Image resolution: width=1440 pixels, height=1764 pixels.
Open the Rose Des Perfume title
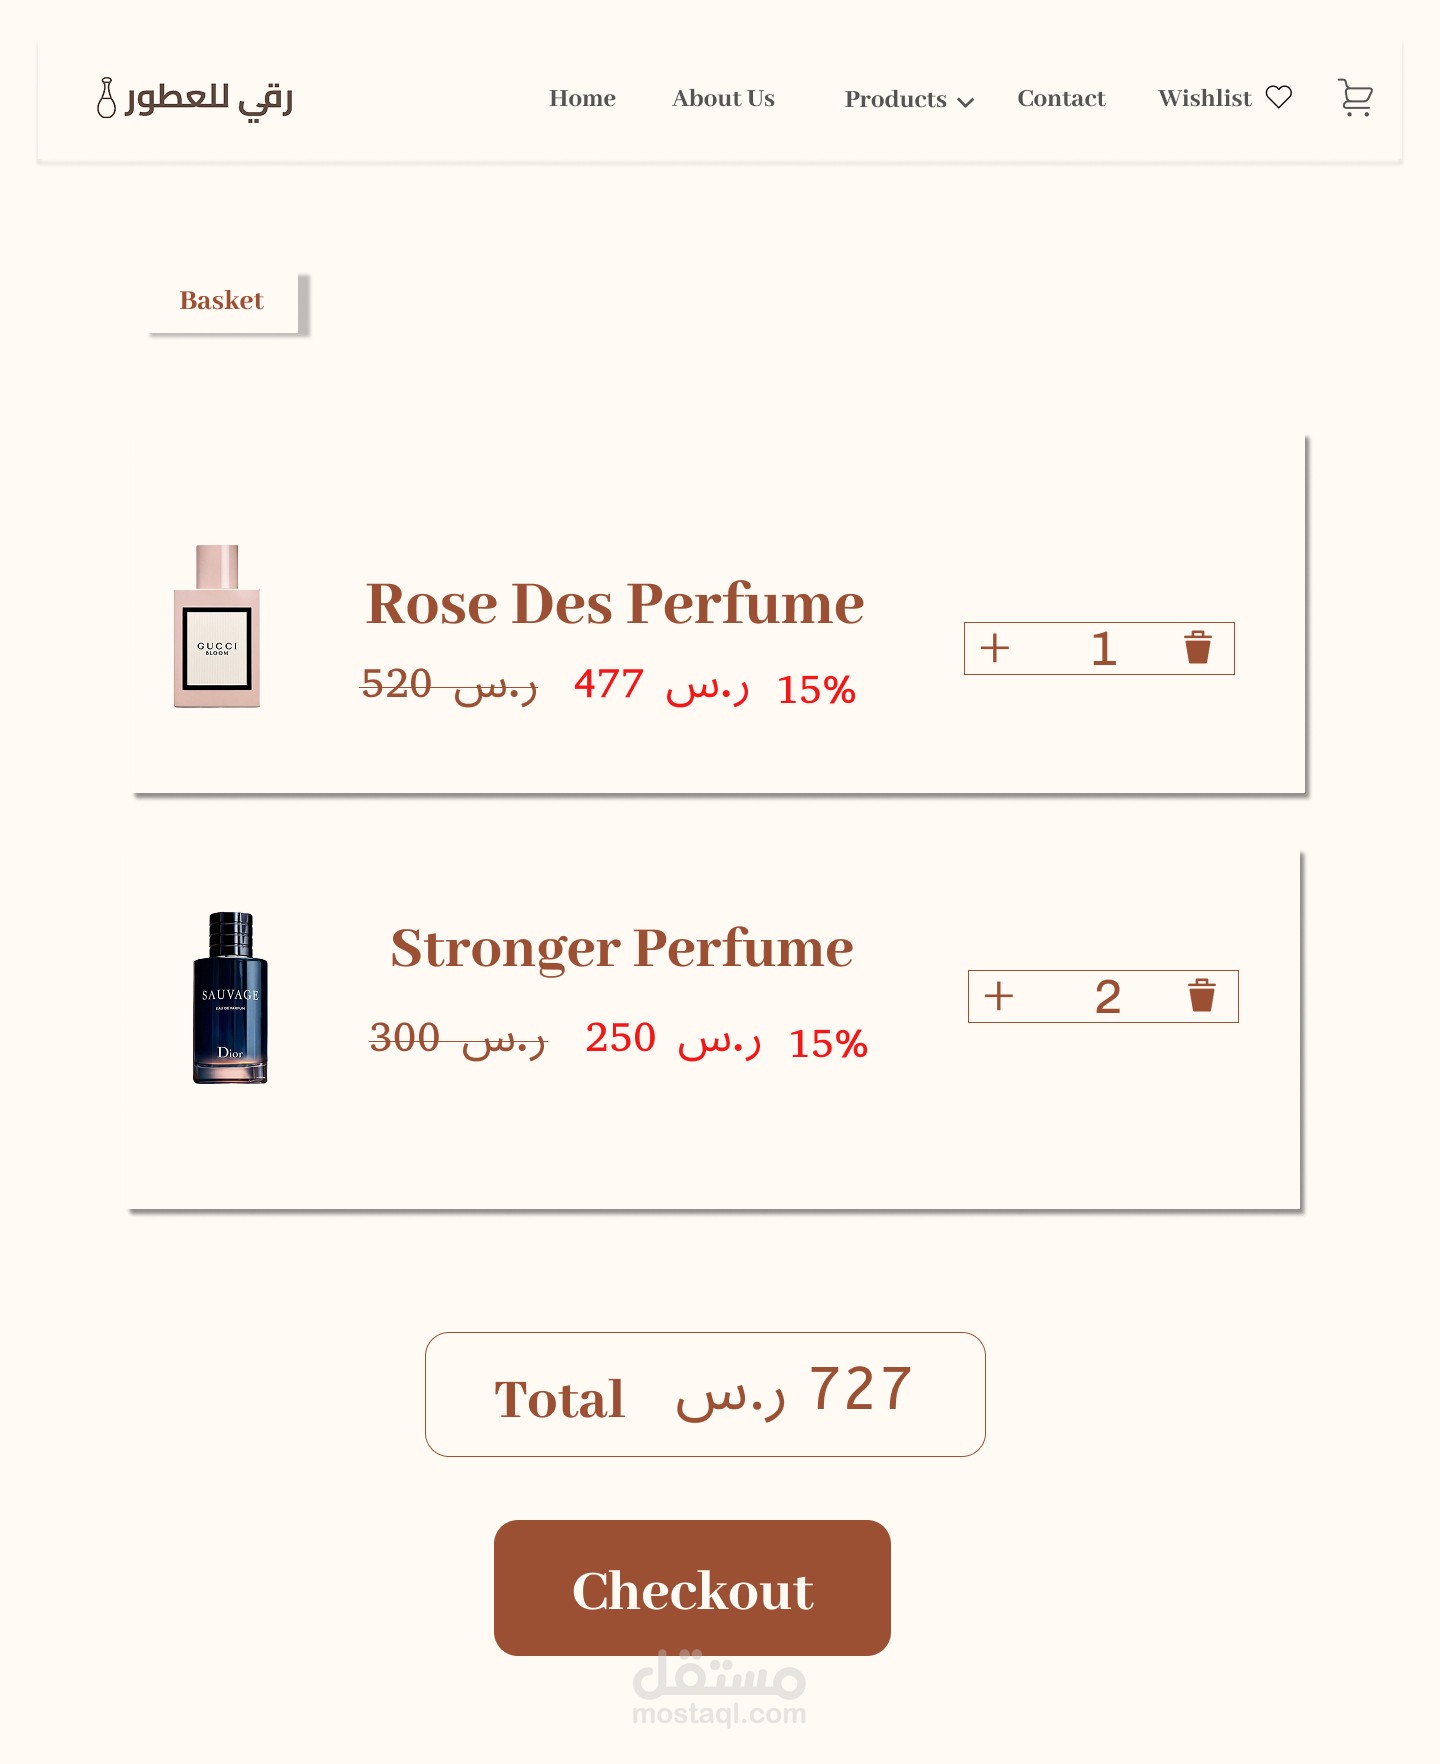pos(615,604)
